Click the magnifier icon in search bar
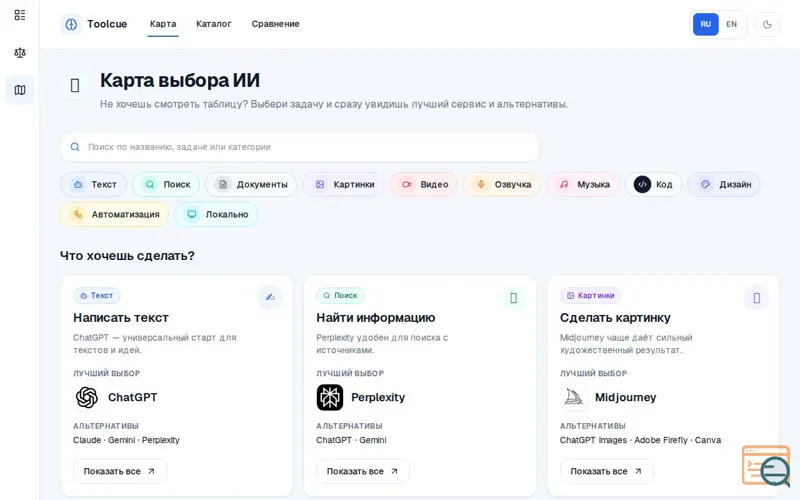The height and width of the screenshot is (500, 800). 75,147
